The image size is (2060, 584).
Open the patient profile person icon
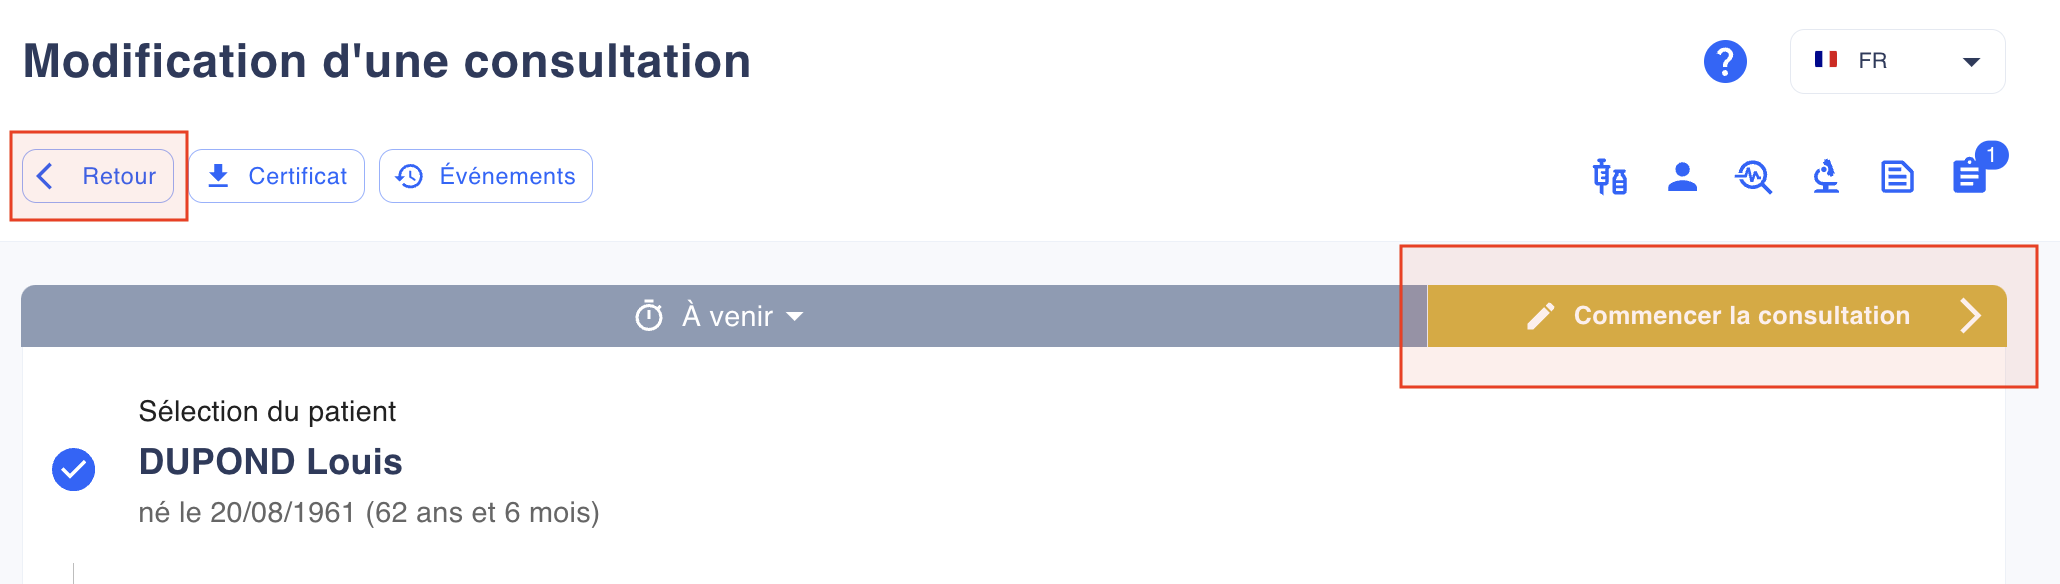click(x=1683, y=177)
